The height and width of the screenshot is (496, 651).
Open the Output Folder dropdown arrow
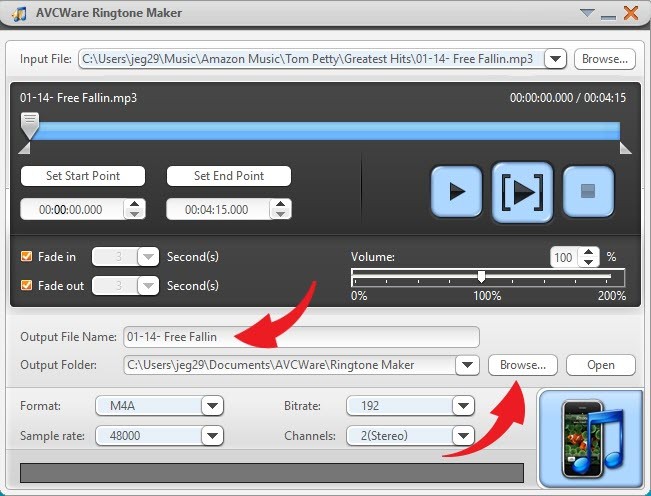coord(467,365)
